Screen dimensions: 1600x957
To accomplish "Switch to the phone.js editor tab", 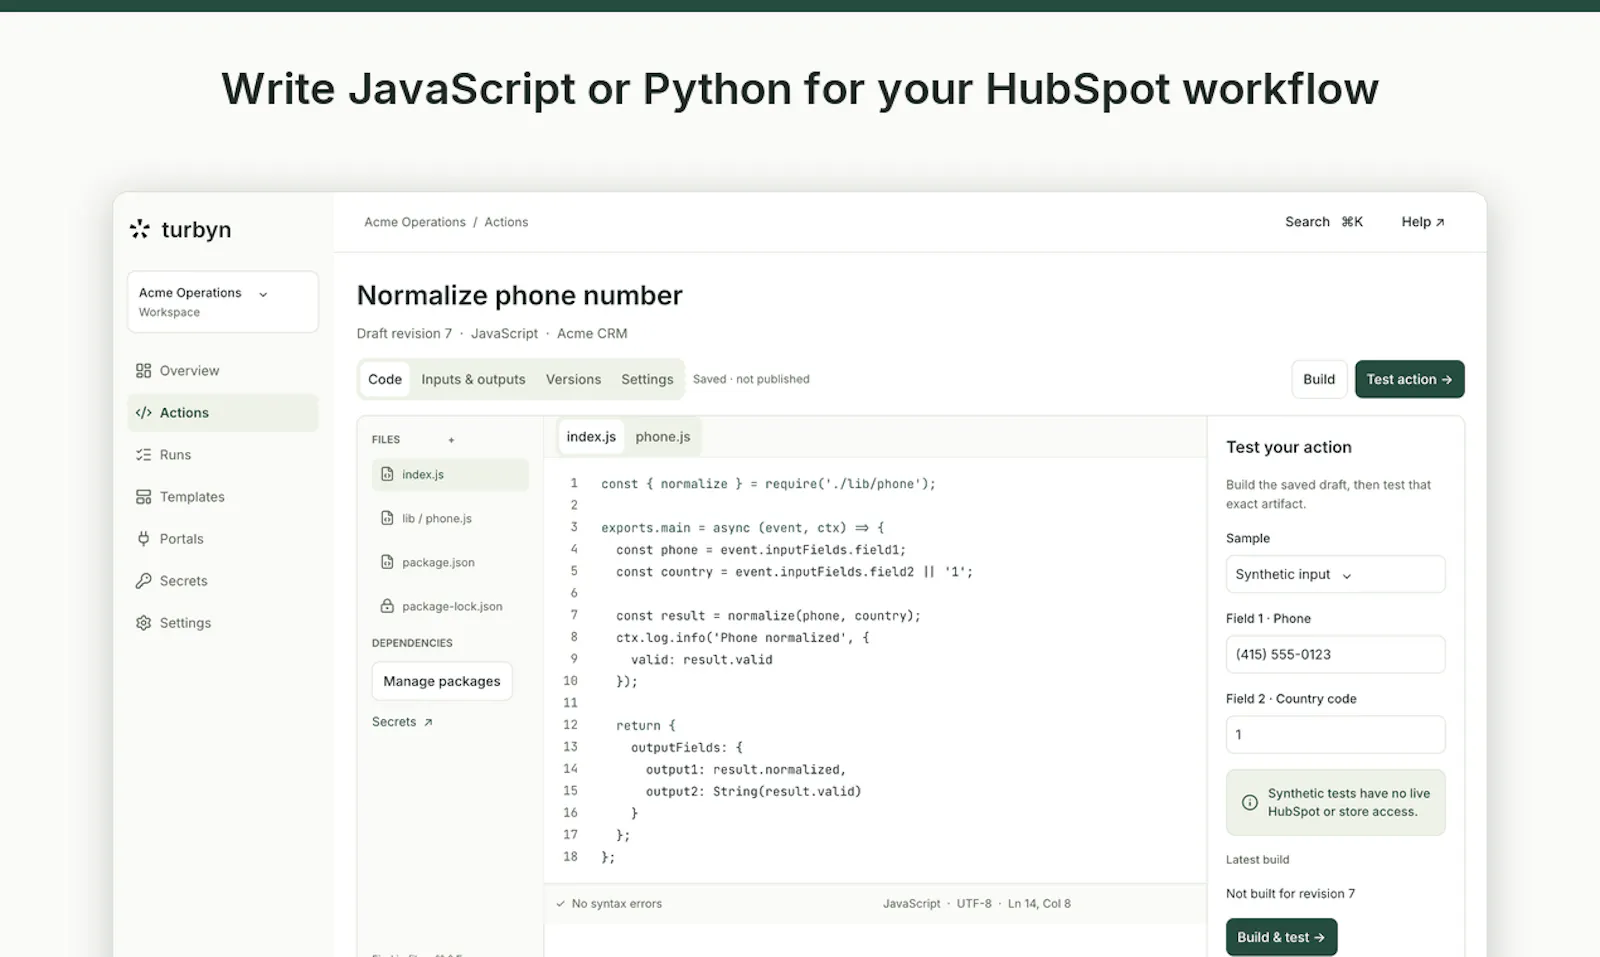I will point(662,437).
